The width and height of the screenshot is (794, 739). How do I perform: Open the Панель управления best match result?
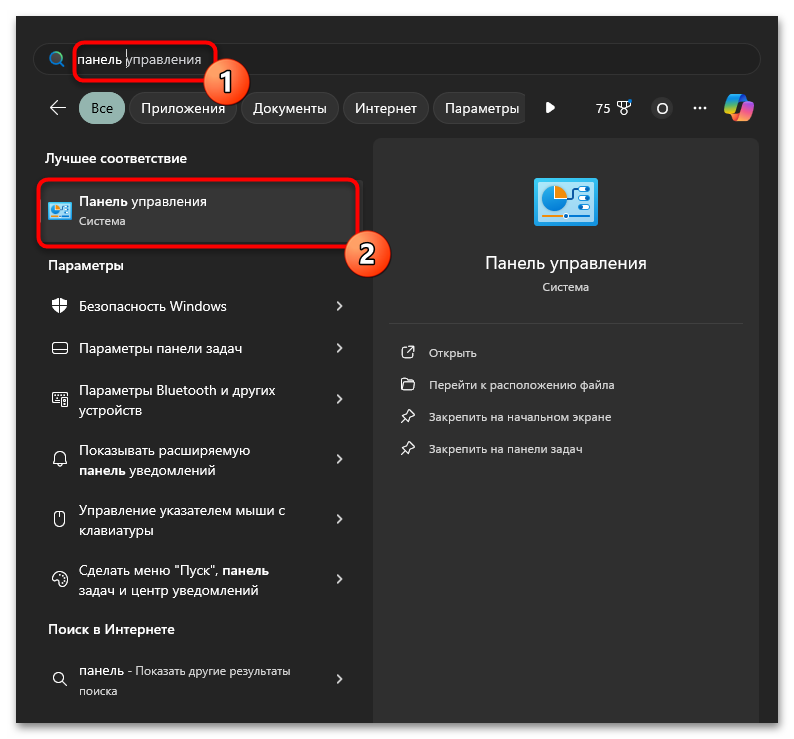point(197,211)
